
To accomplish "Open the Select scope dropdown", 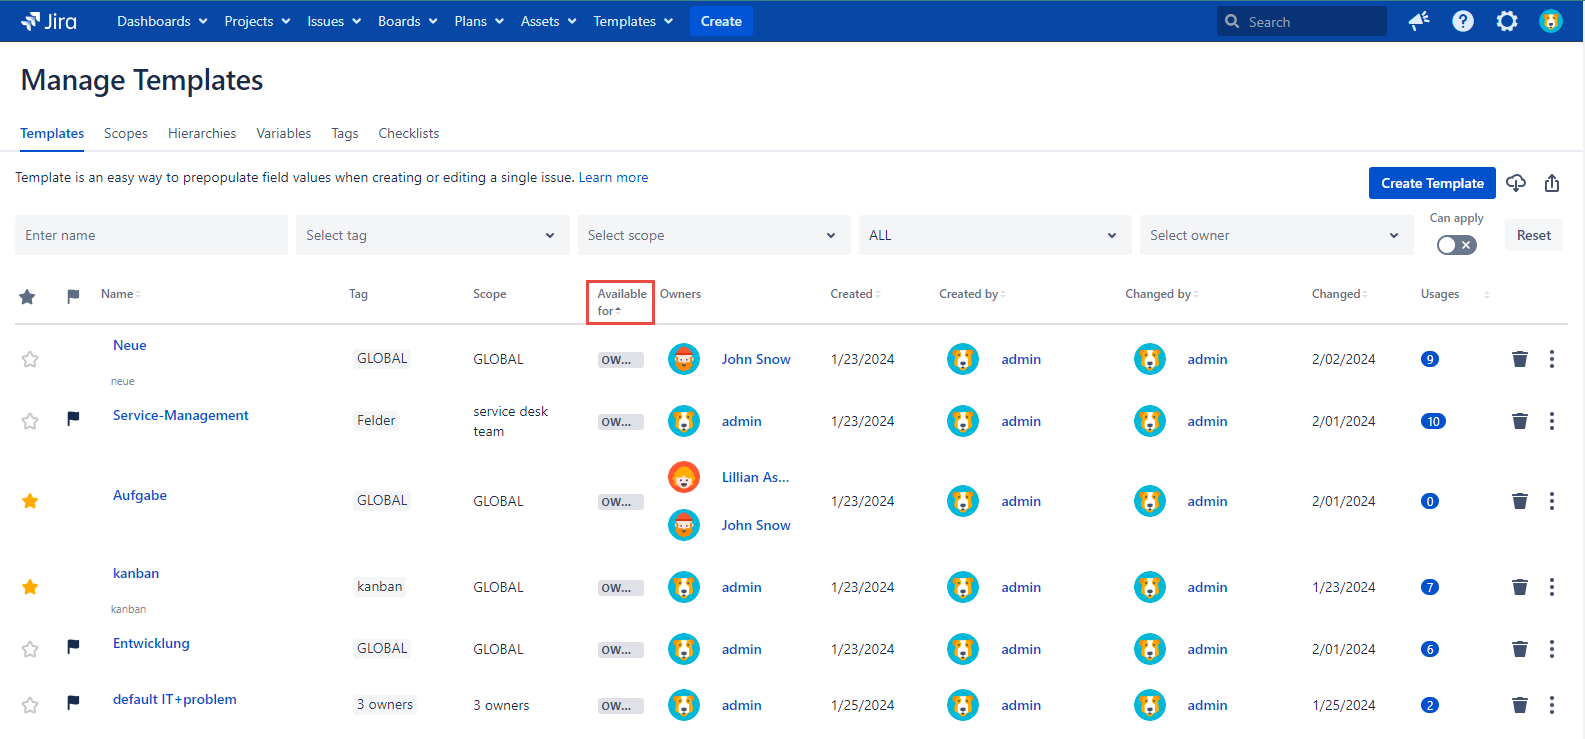I will 713,235.
